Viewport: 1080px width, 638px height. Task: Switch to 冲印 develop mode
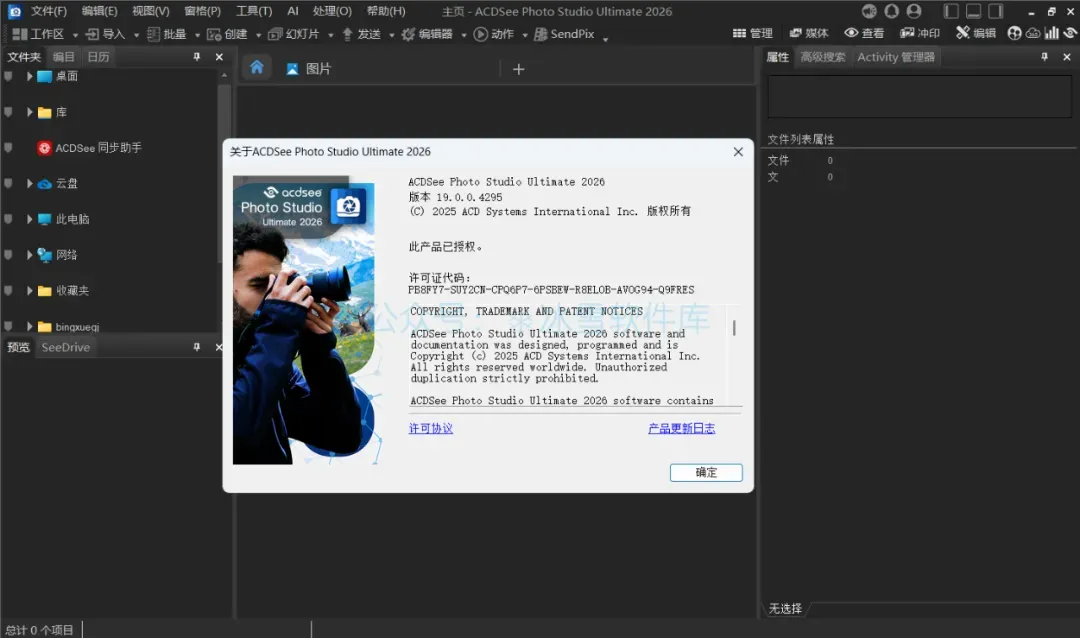pos(920,33)
